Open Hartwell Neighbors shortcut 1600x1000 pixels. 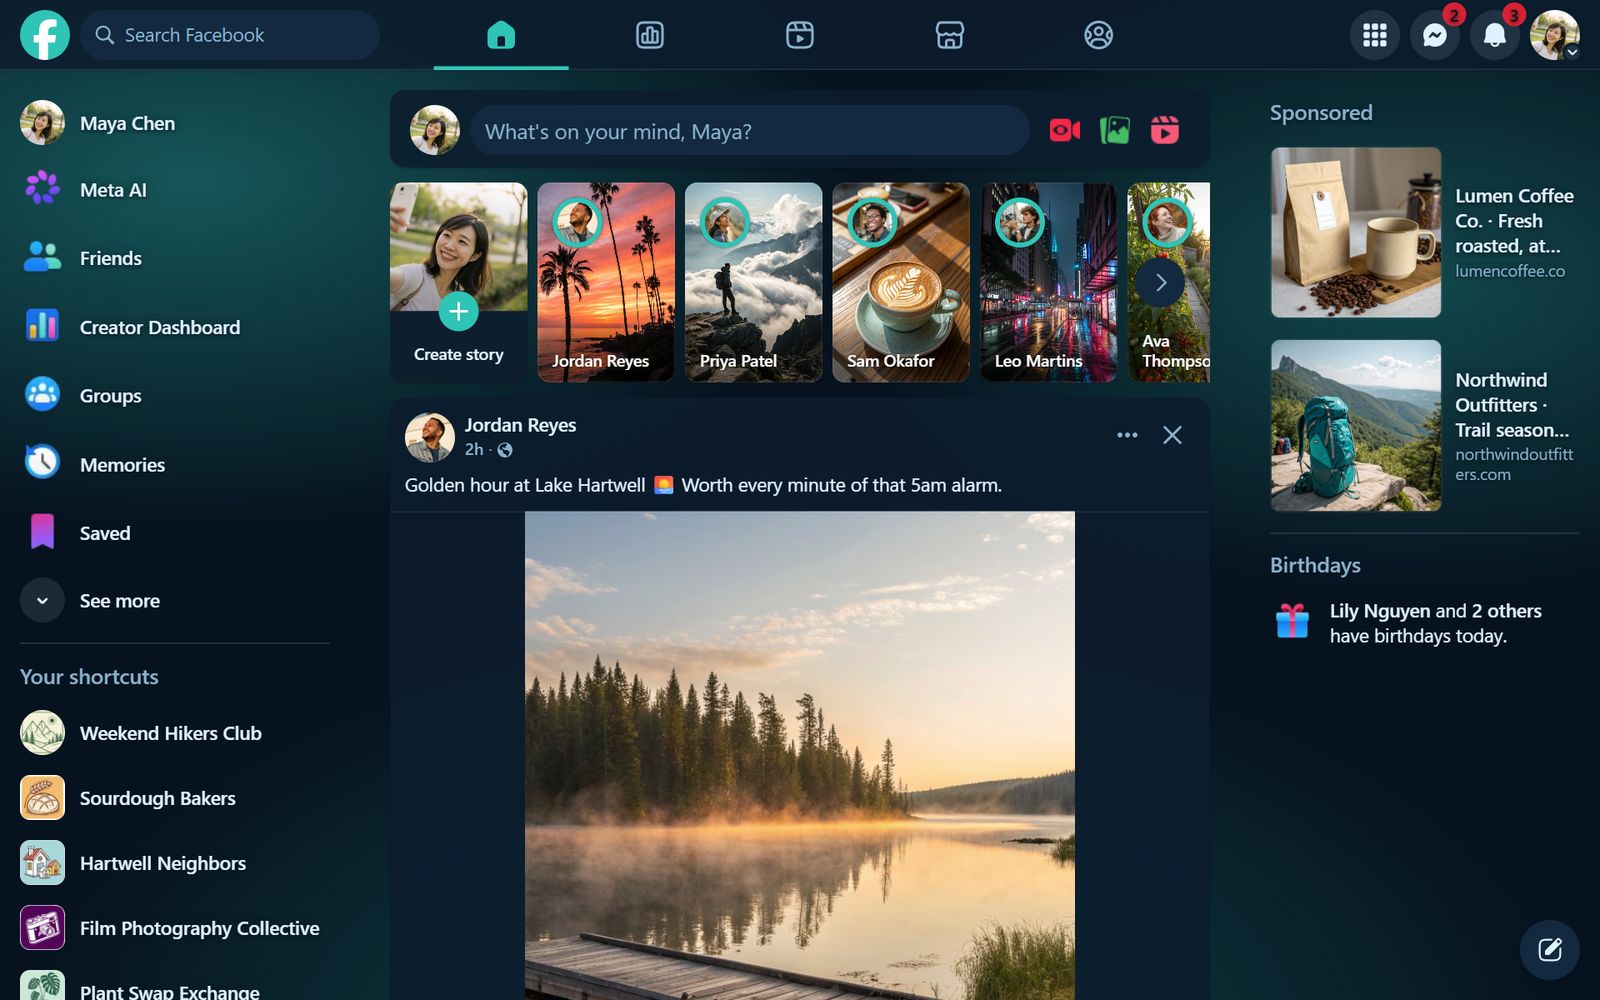[x=175, y=863]
